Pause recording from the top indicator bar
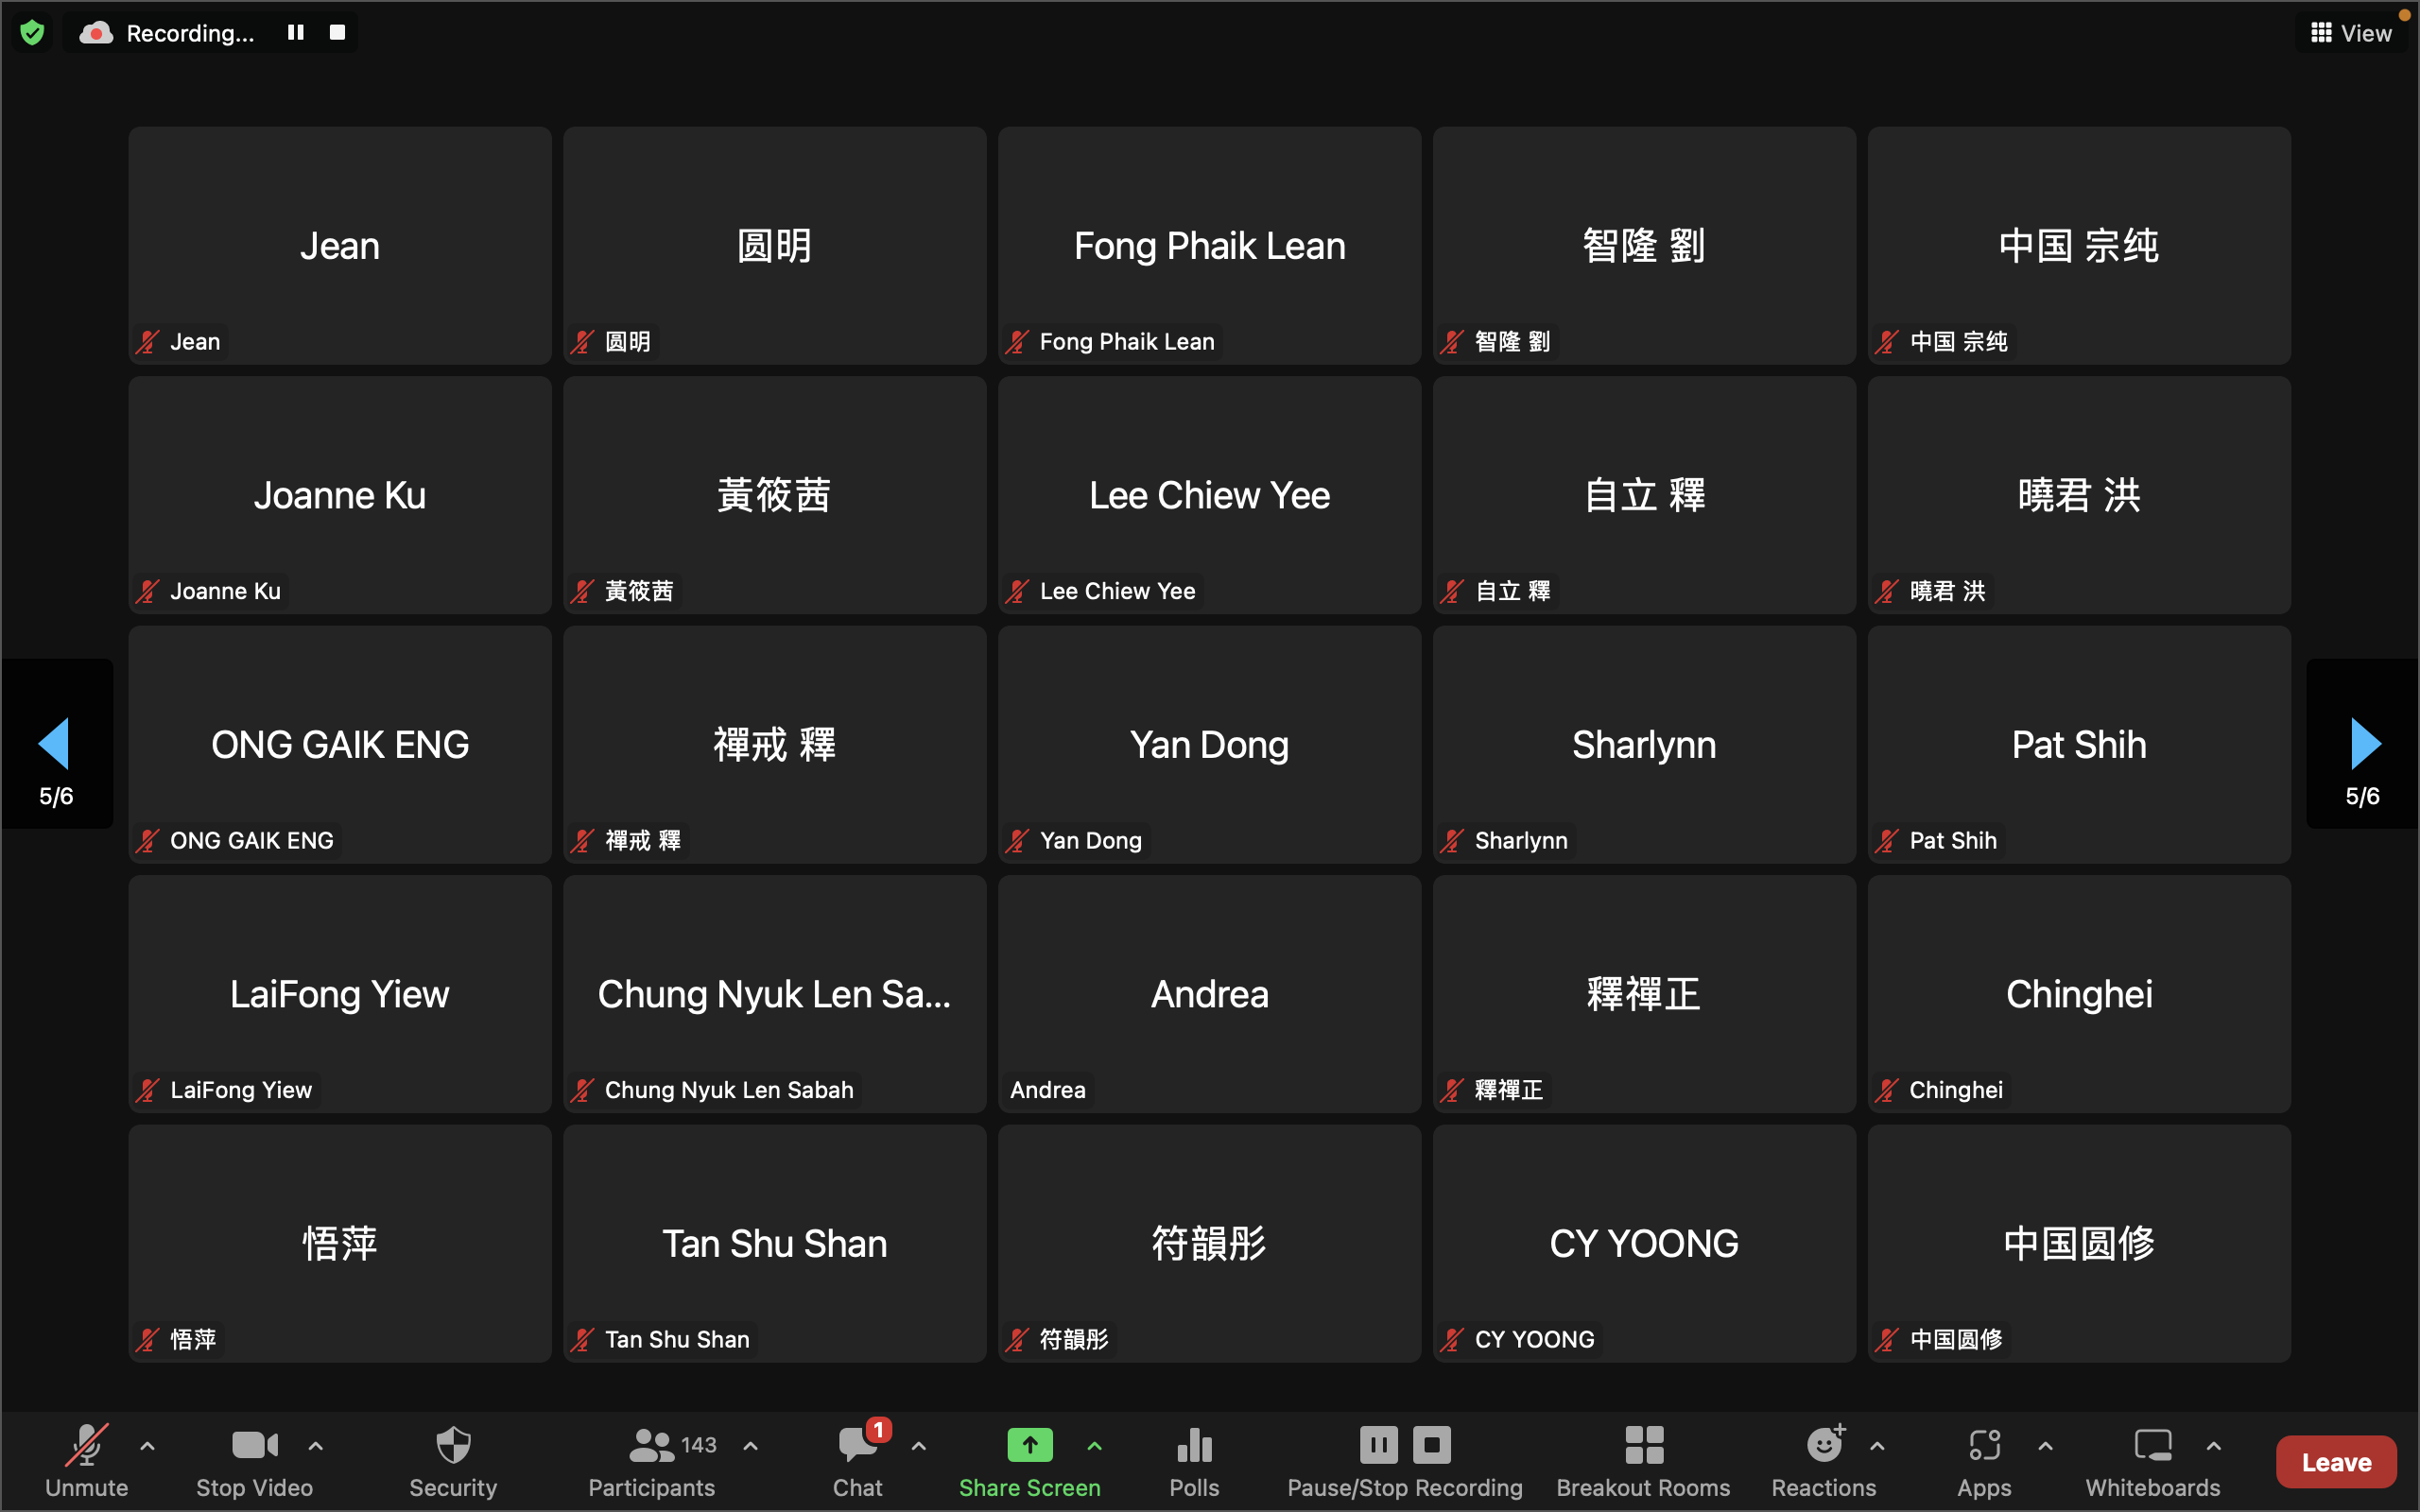 tap(295, 33)
